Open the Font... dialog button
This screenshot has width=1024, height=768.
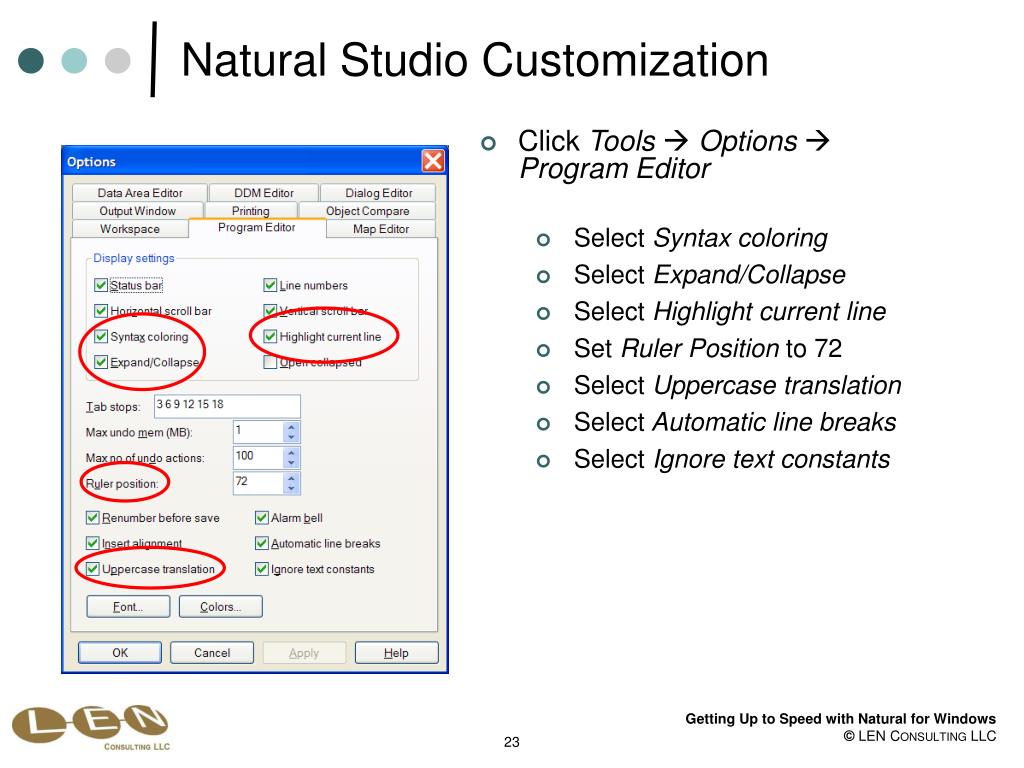point(128,607)
